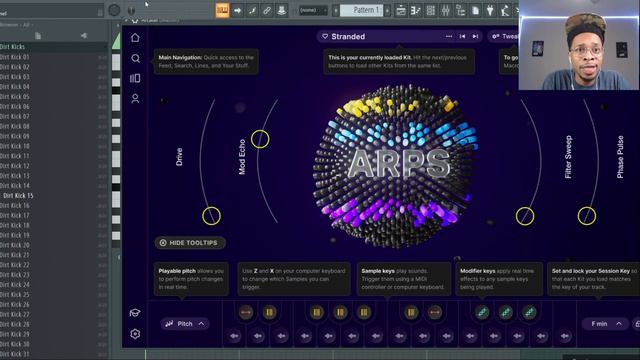Open the mixer faders icon
This screenshot has width=640, height=360.
446,10
